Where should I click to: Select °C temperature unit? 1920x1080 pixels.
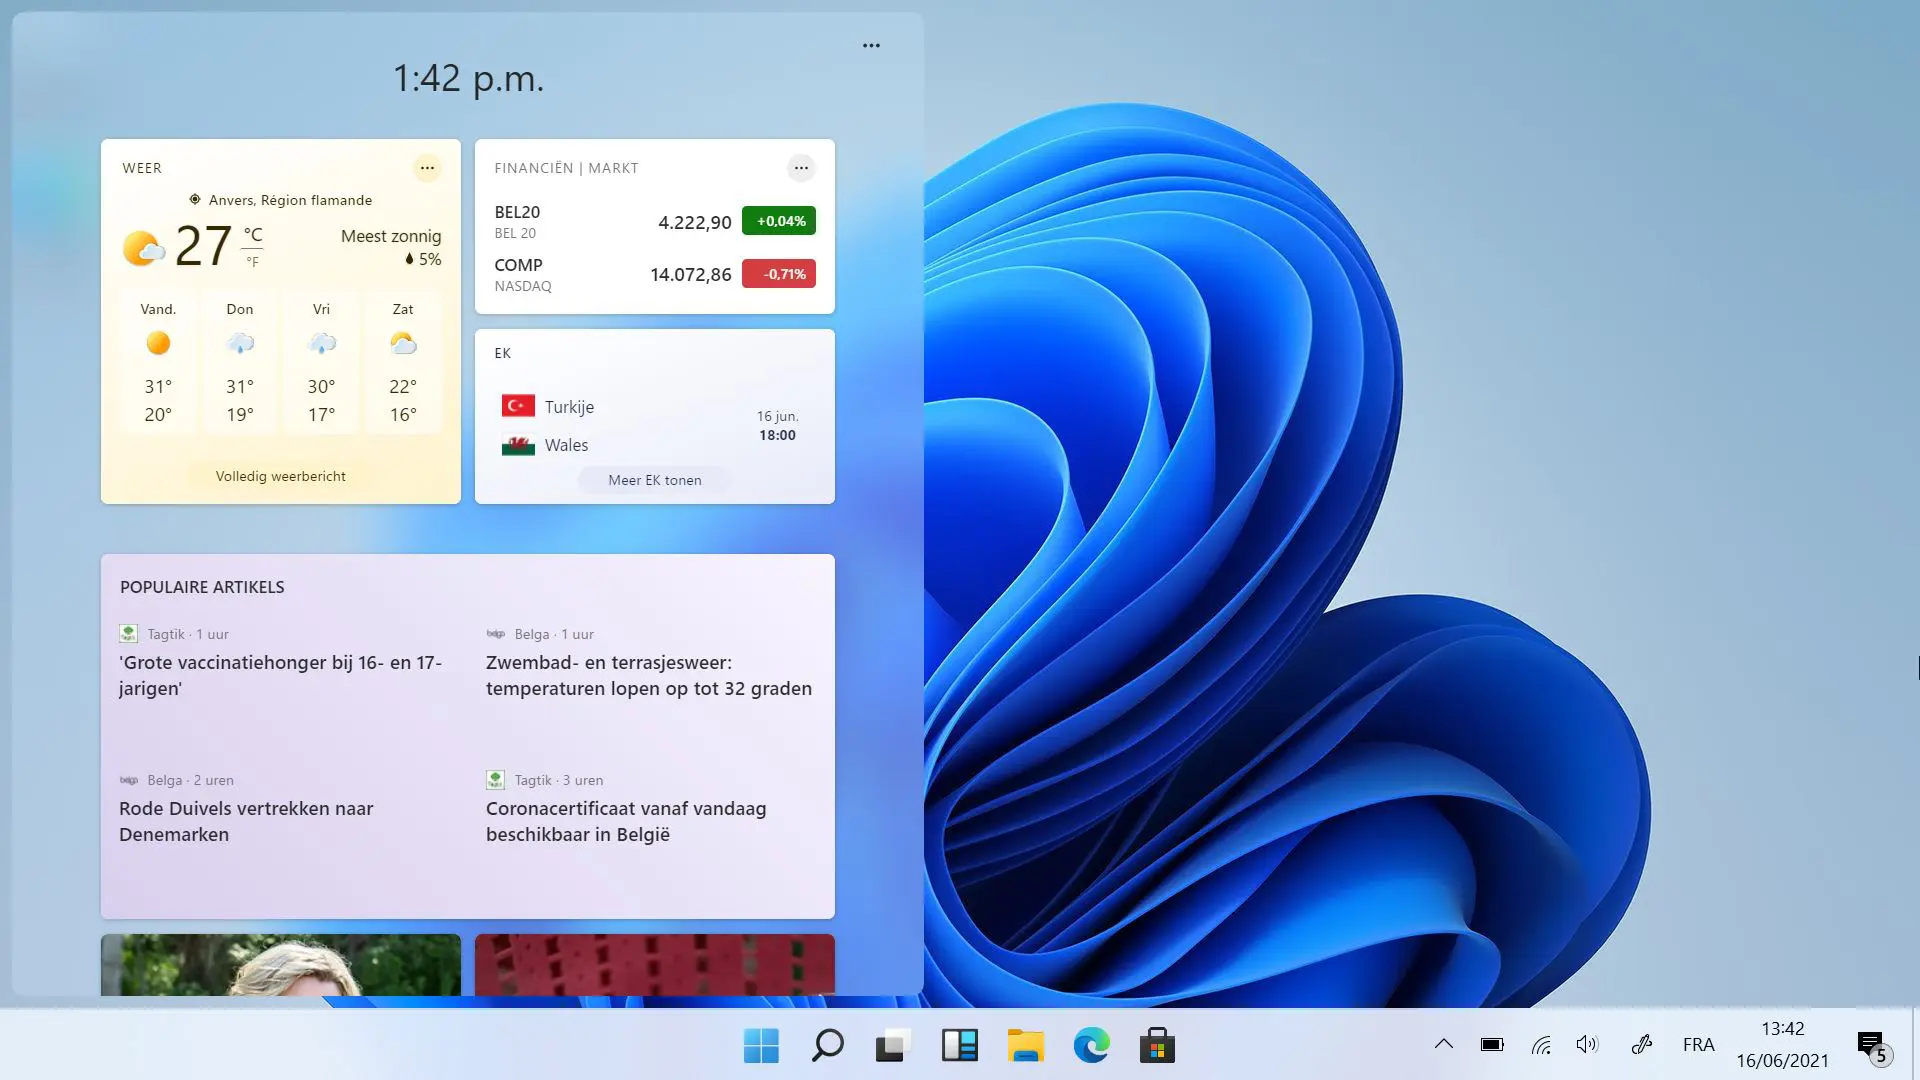point(253,234)
